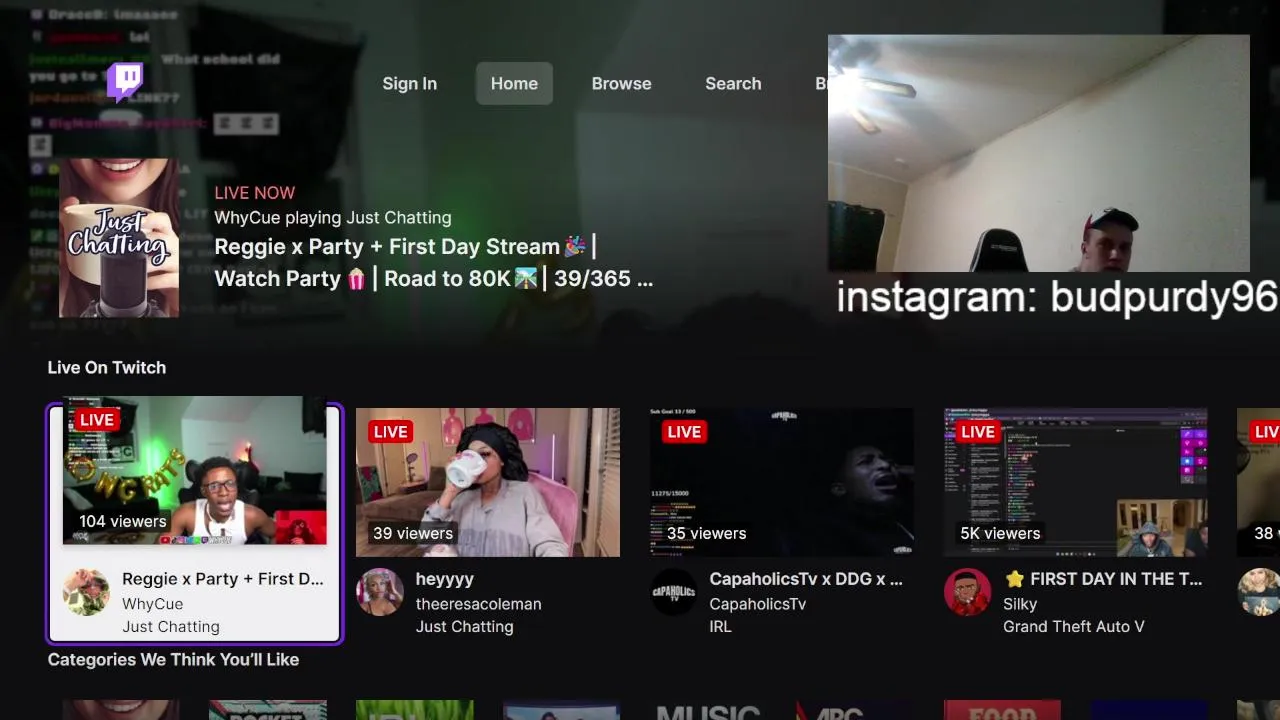Click 'Categories We Think You'll Like' heading

(x=173, y=659)
